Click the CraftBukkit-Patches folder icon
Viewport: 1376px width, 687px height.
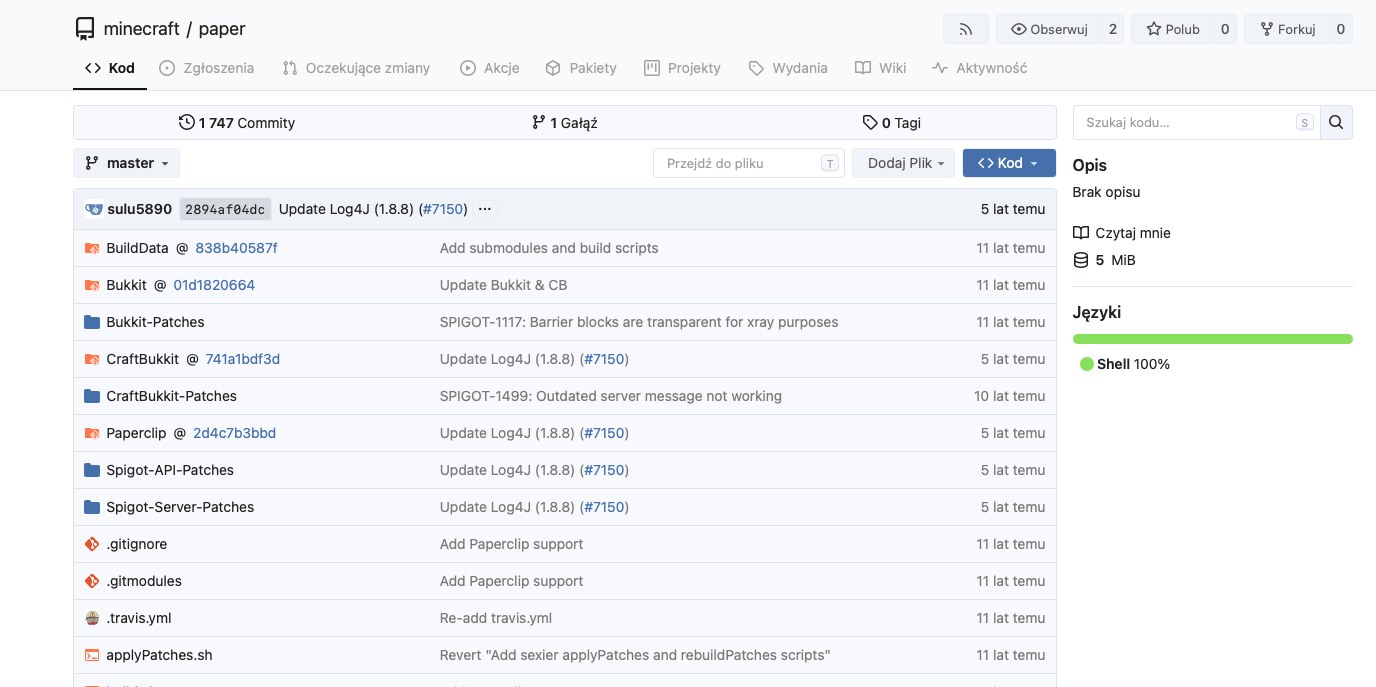pos(92,396)
